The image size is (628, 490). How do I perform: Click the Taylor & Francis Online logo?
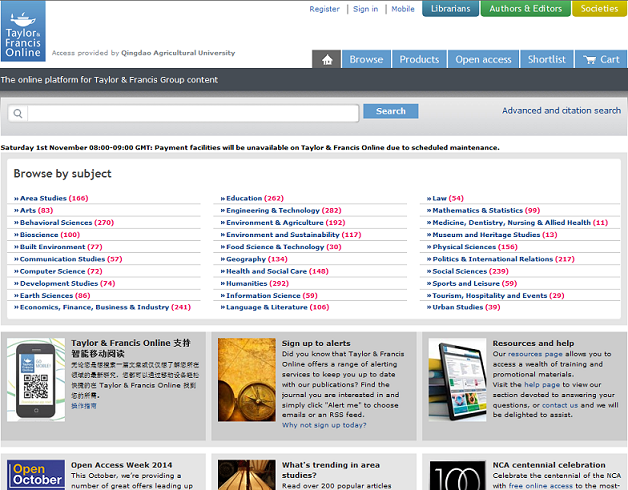[x=23, y=31]
